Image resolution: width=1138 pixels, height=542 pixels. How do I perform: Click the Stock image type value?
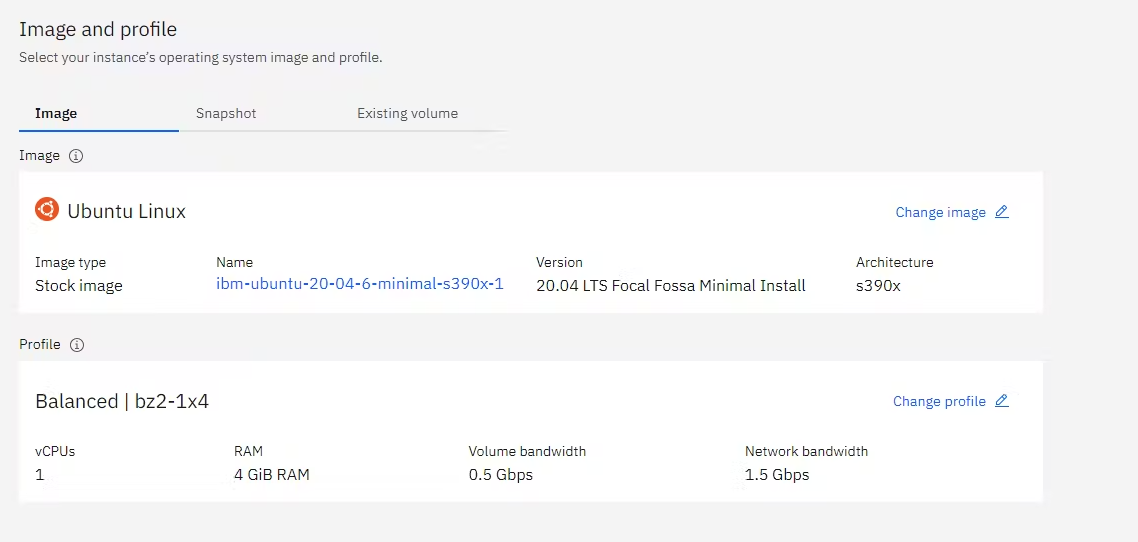(x=78, y=286)
